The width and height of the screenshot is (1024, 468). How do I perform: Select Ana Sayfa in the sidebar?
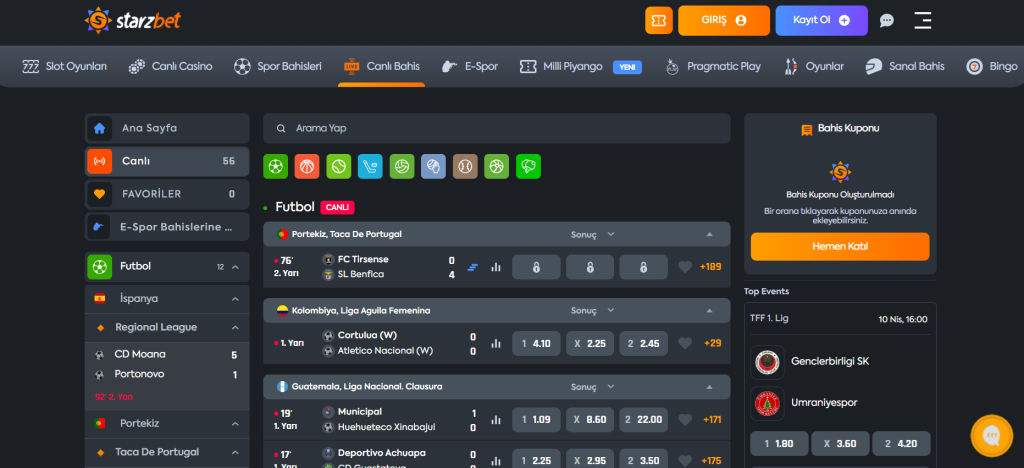[167, 128]
